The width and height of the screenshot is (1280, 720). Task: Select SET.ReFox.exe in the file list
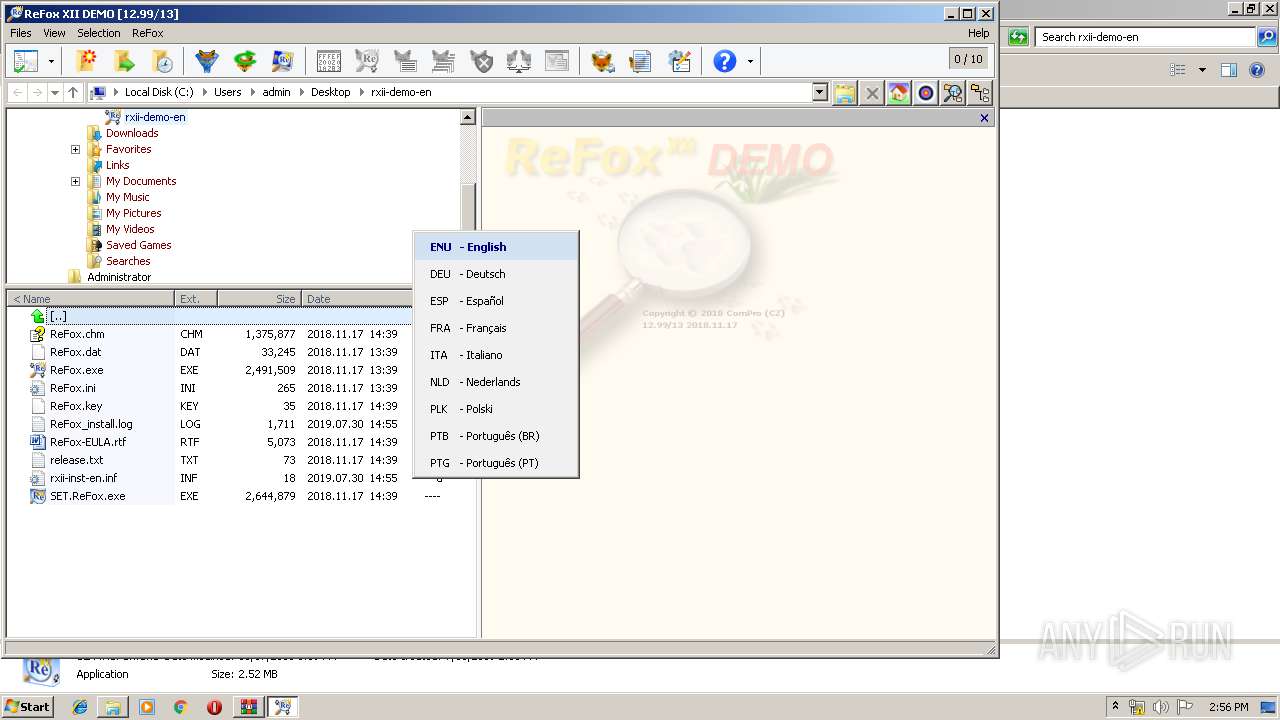(x=88, y=496)
